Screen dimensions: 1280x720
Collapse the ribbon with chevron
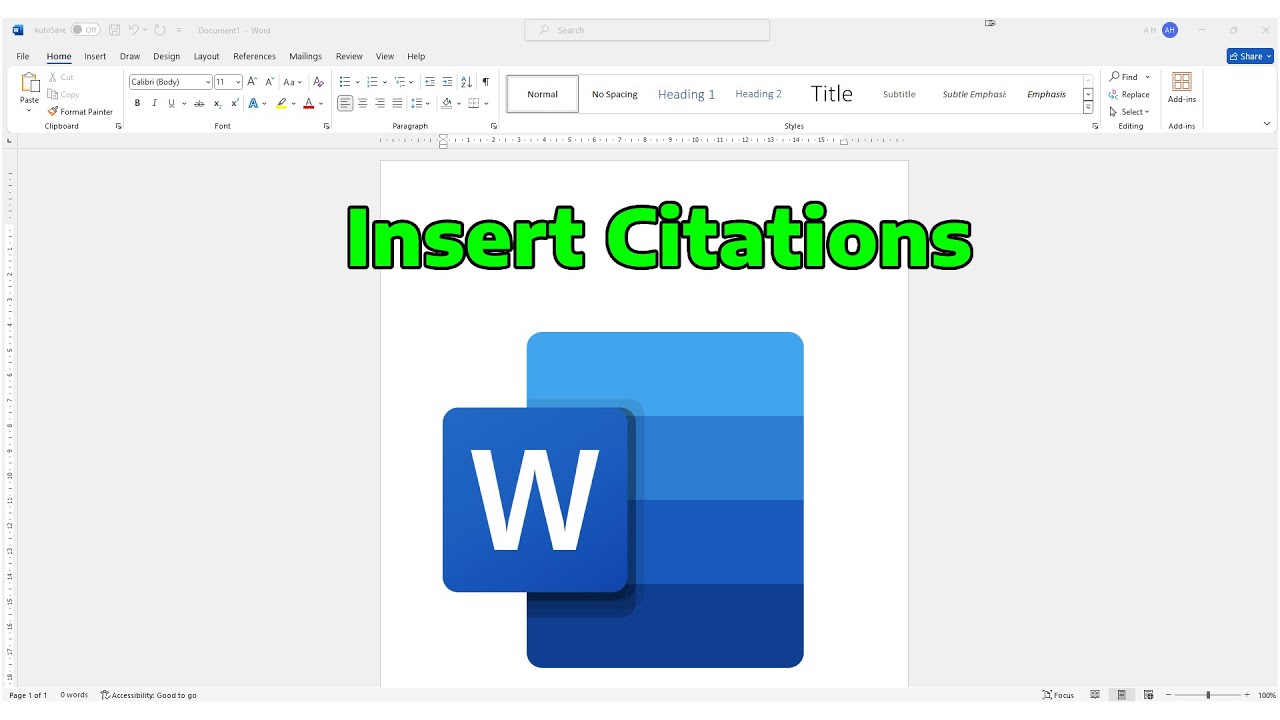pyautogui.click(x=1267, y=124)
